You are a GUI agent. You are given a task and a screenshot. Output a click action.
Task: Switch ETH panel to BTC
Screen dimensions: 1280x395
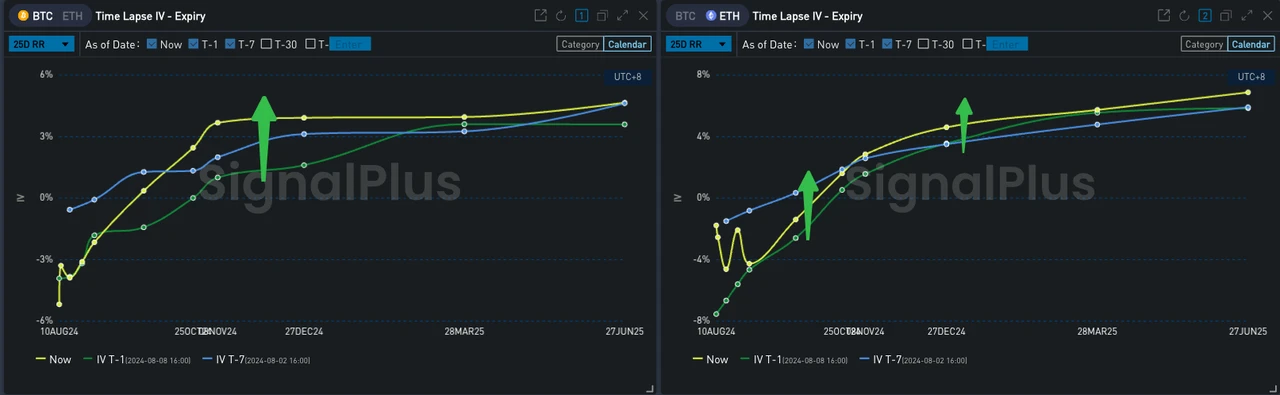click(x=685, y=16)
